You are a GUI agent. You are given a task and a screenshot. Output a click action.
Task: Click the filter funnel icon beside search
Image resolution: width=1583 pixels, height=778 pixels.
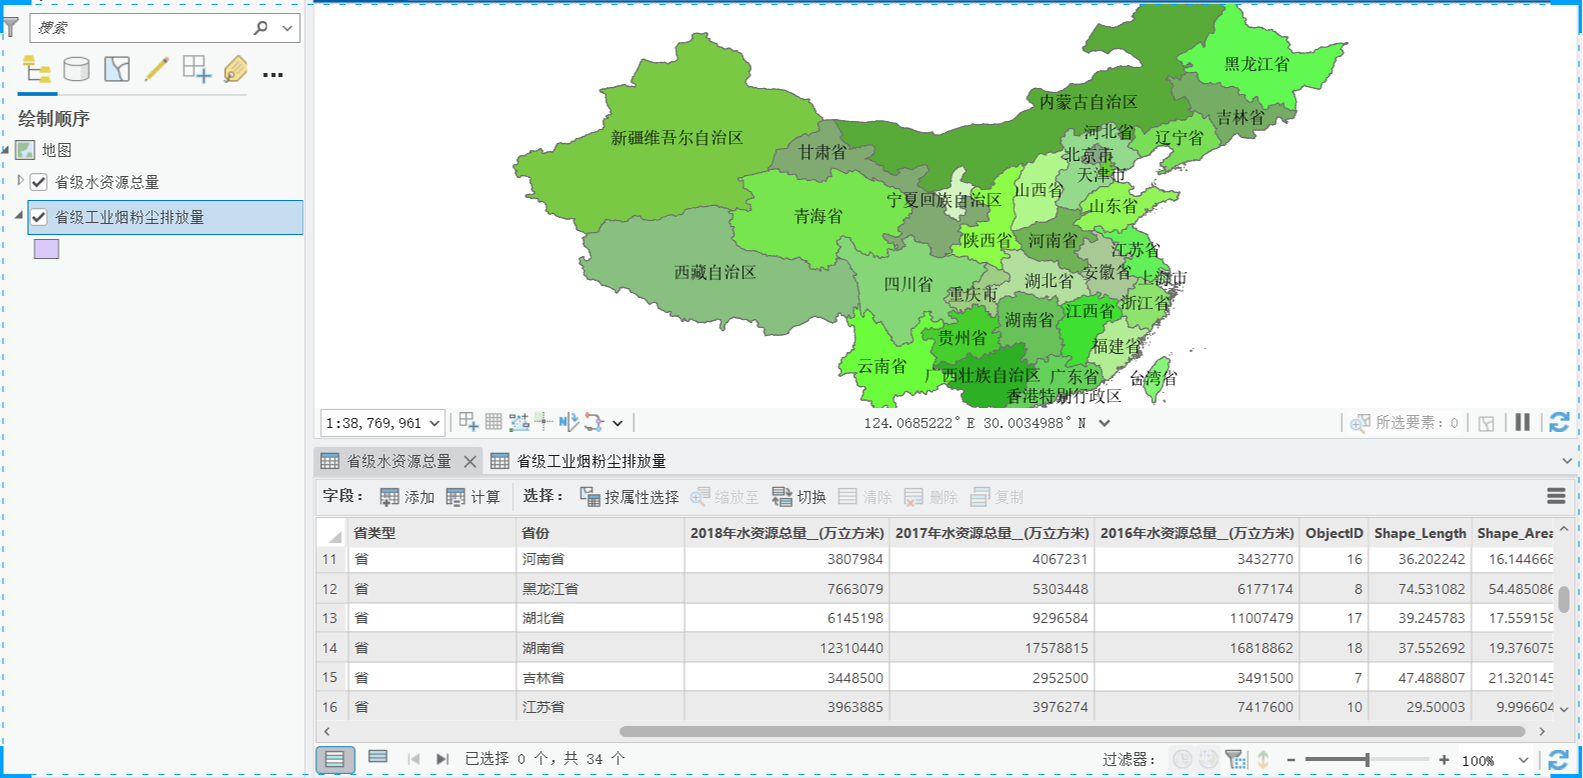coord(11,27)
